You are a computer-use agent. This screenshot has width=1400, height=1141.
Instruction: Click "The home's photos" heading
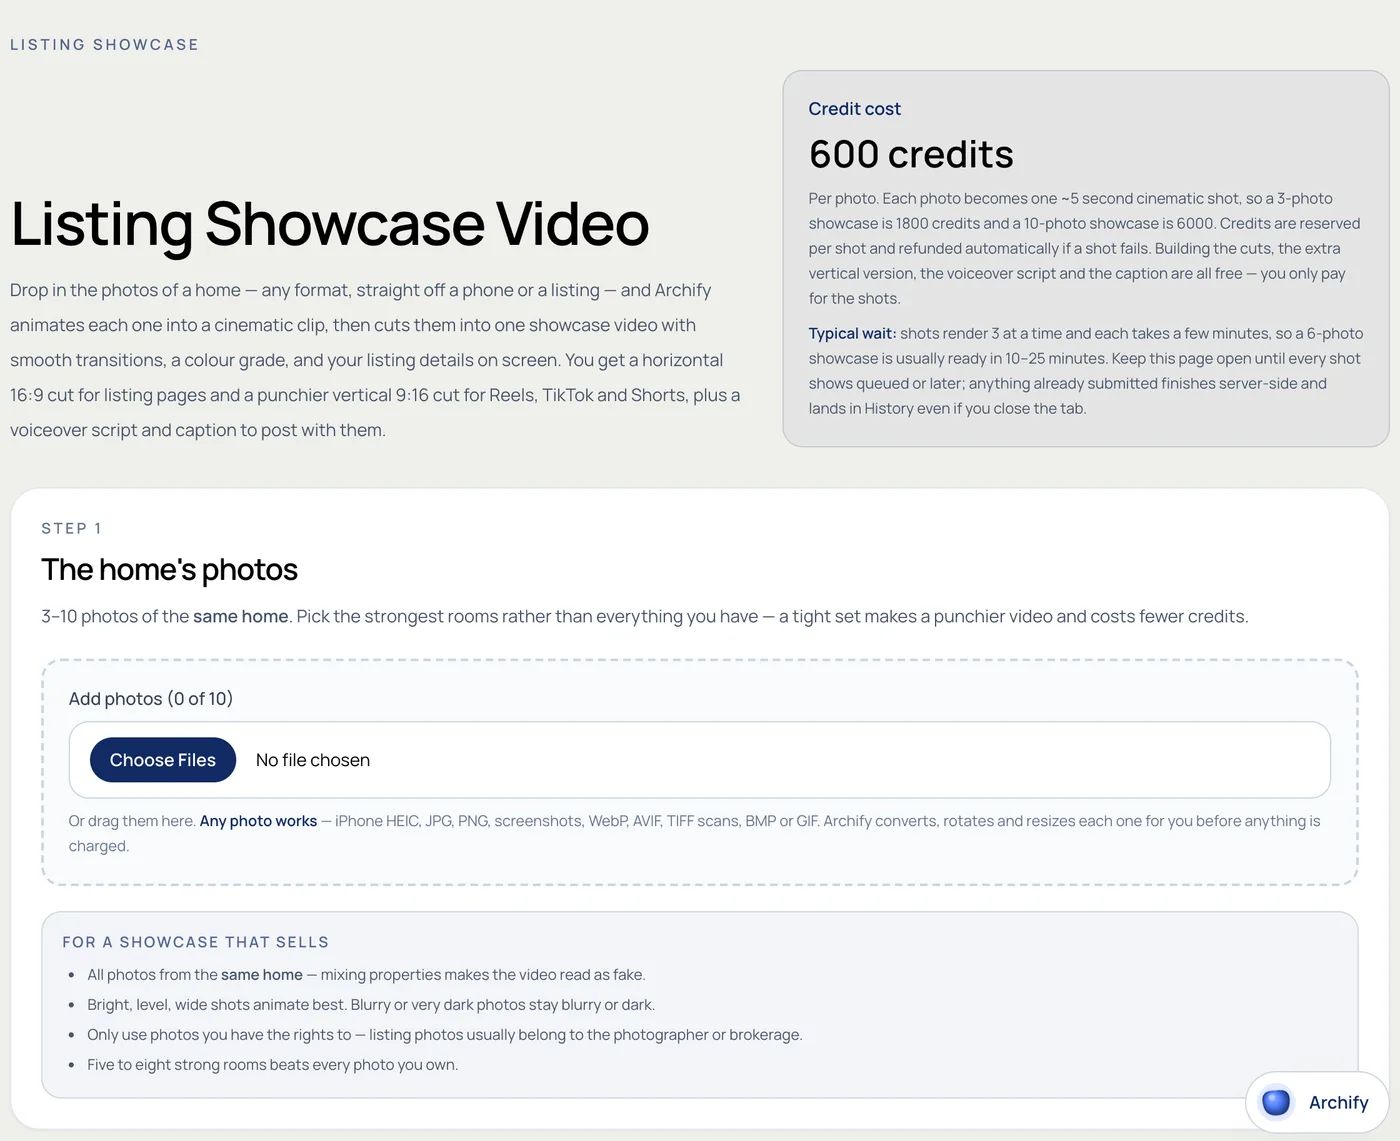(x=170, y=570)
